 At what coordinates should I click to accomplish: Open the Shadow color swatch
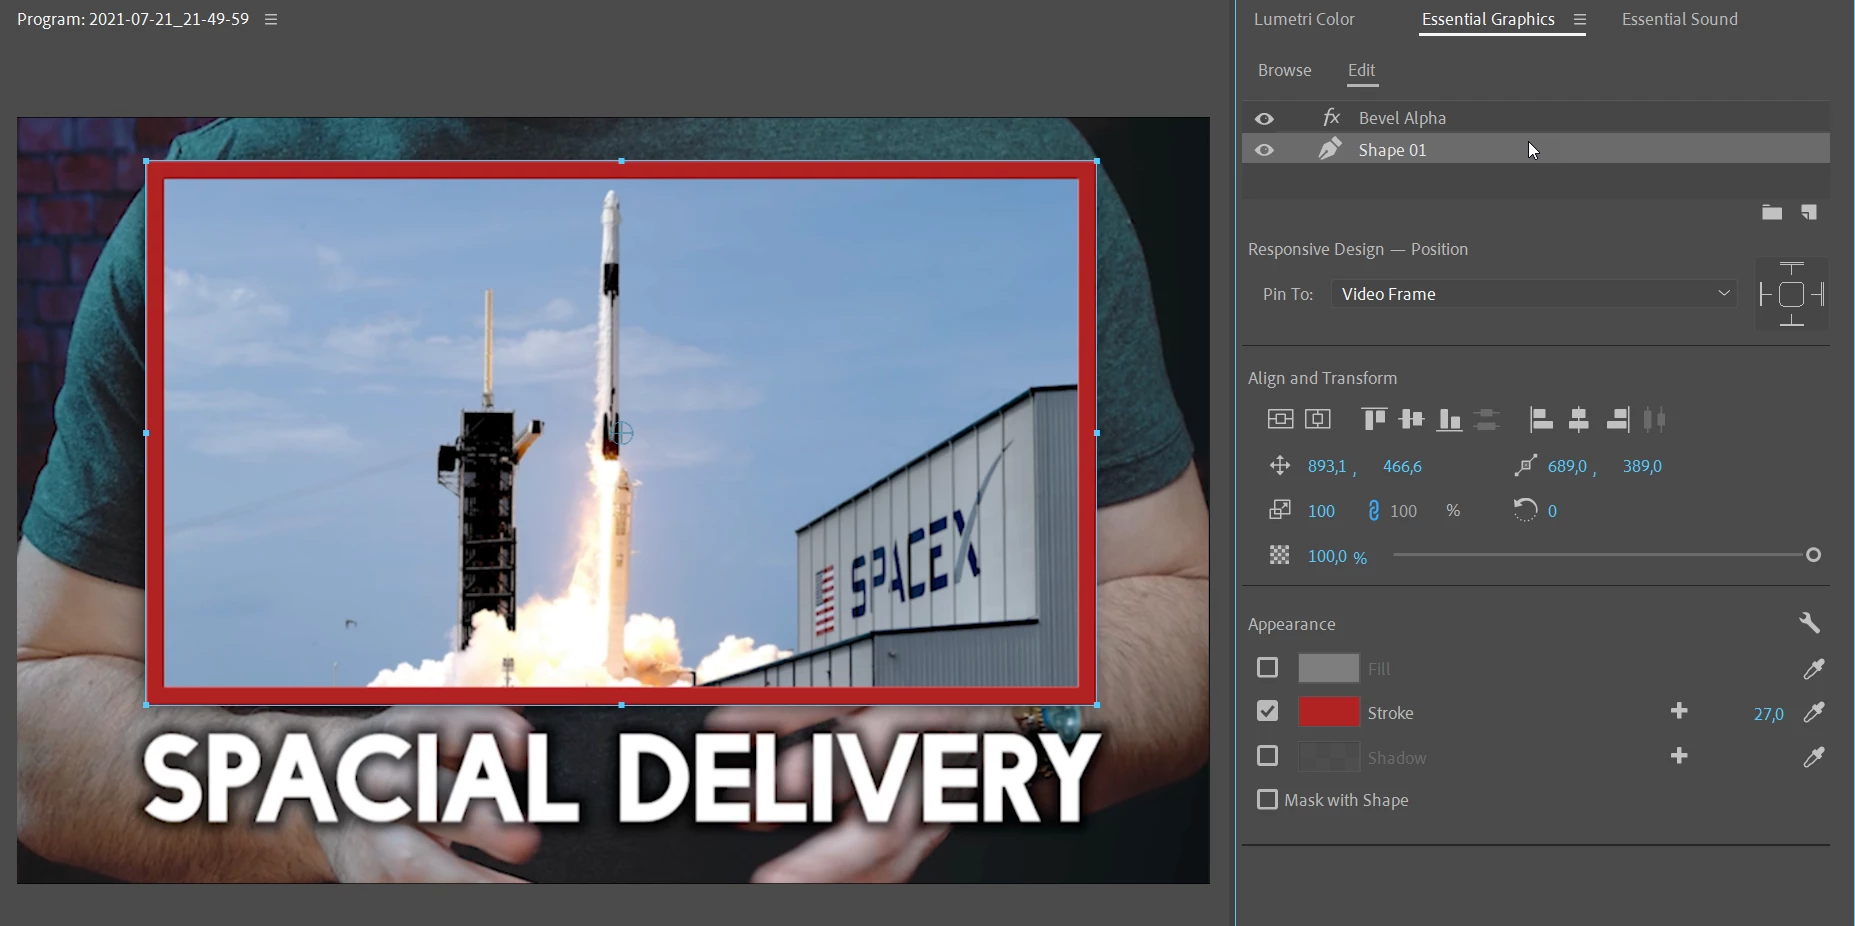point(1328,757)
